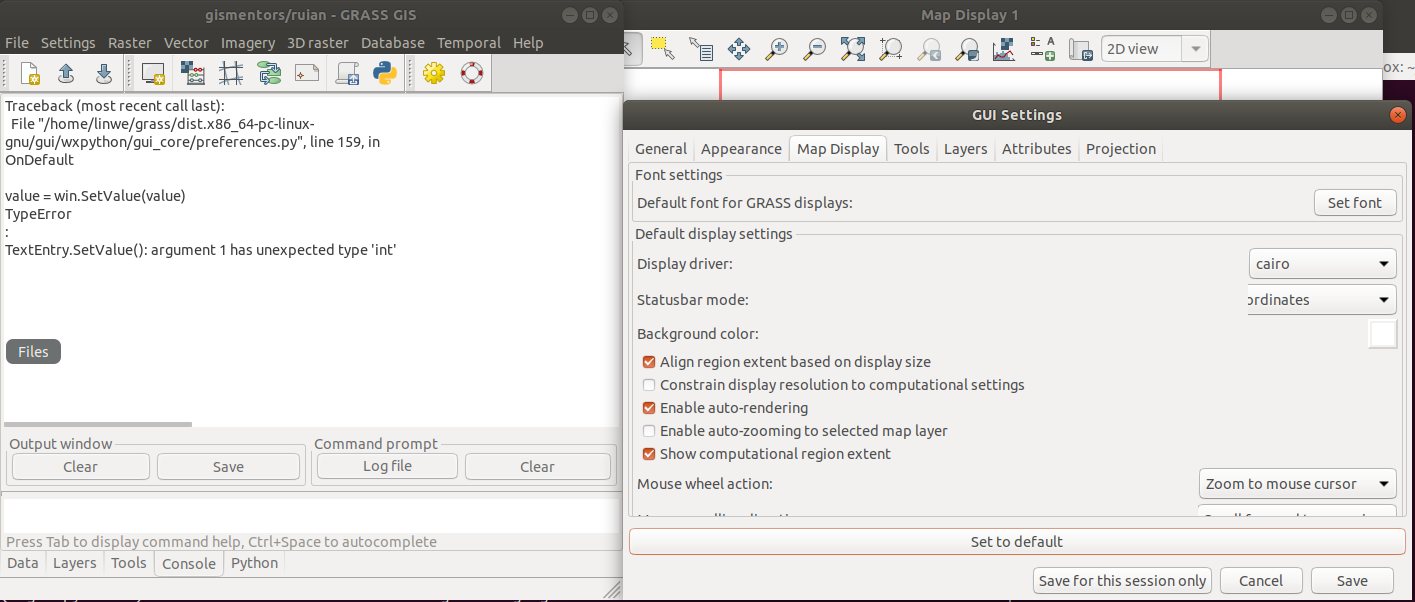The image size is (1415, 602).
Task: Open the Display driver dropdown
Action: pos(1322,263)
